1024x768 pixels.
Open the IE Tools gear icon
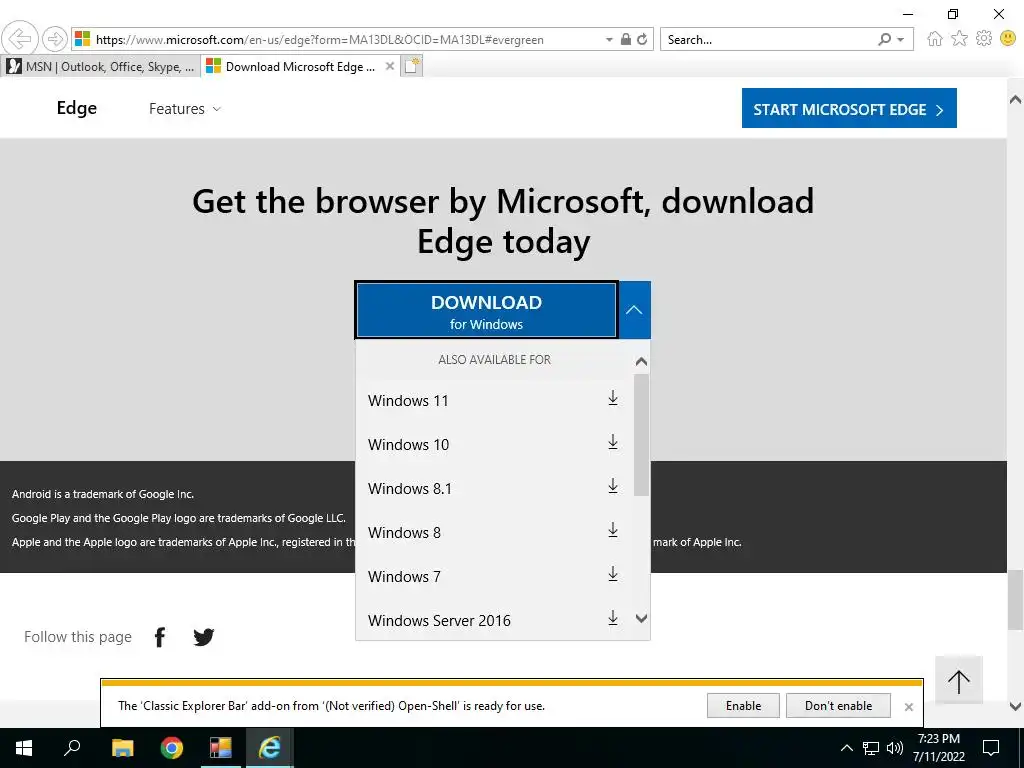984,39
